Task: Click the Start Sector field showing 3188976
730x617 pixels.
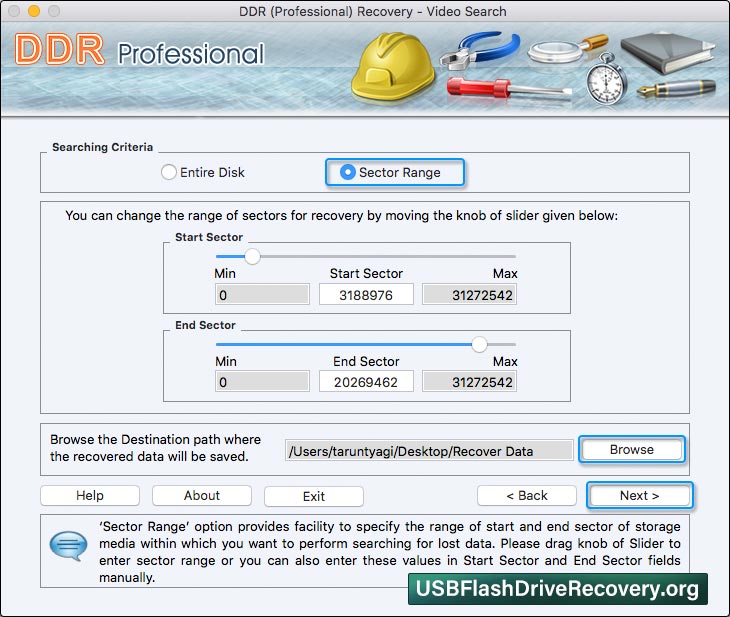Action: pos(366,295)
